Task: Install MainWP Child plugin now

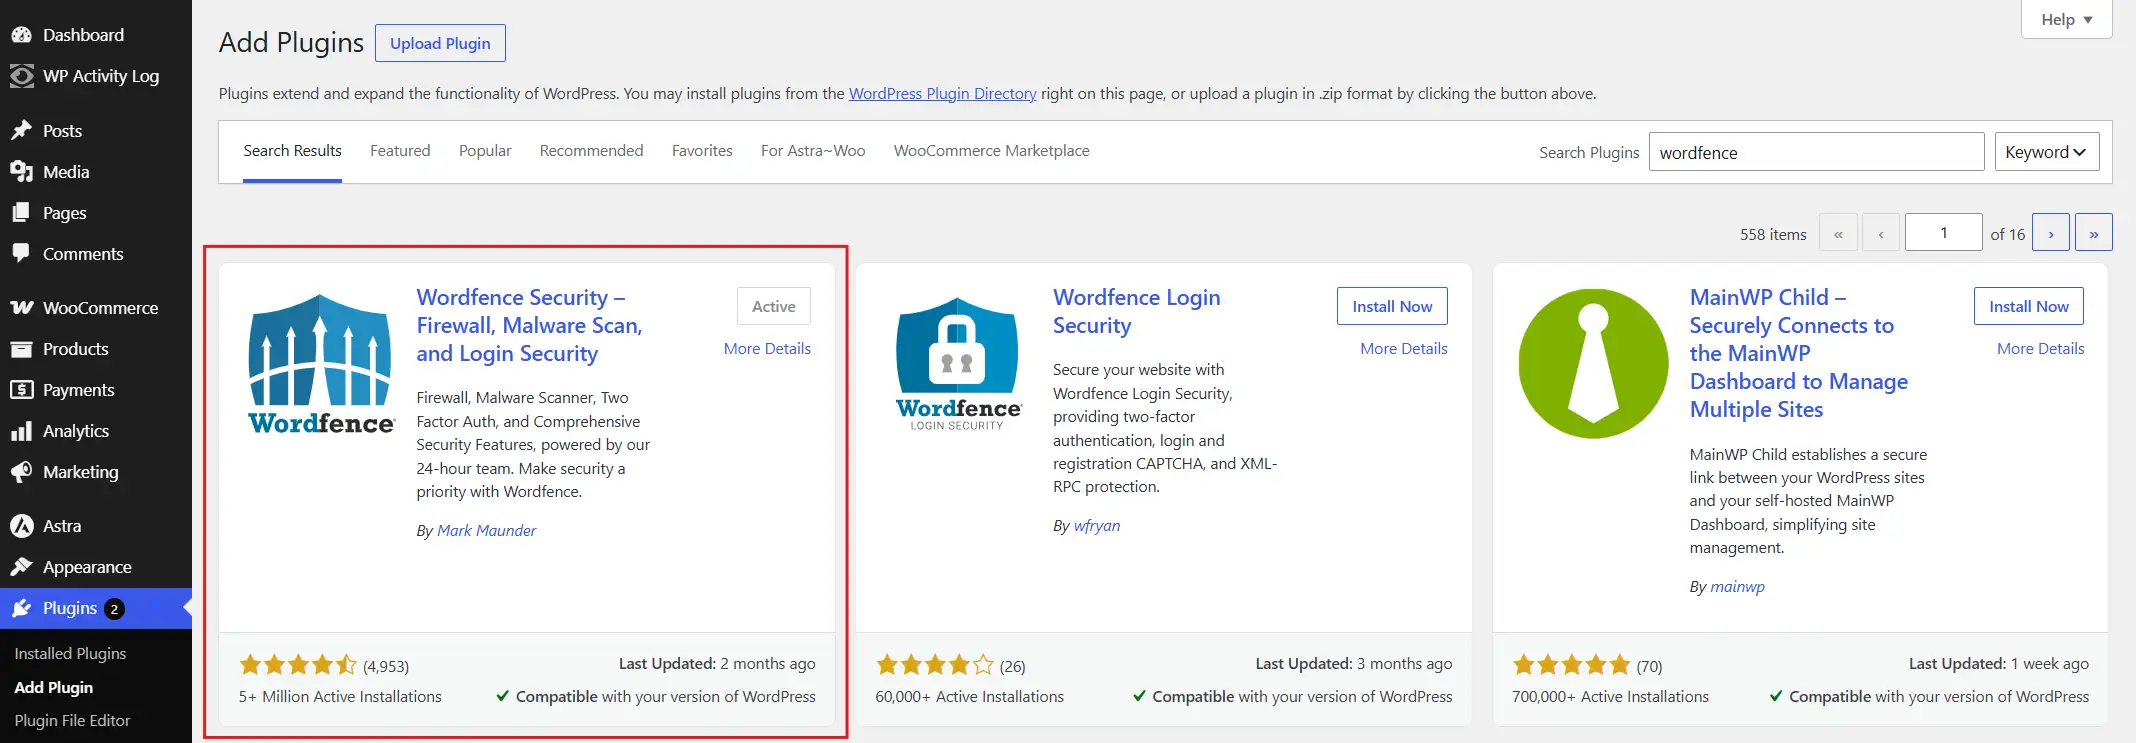Action: 2028,306
